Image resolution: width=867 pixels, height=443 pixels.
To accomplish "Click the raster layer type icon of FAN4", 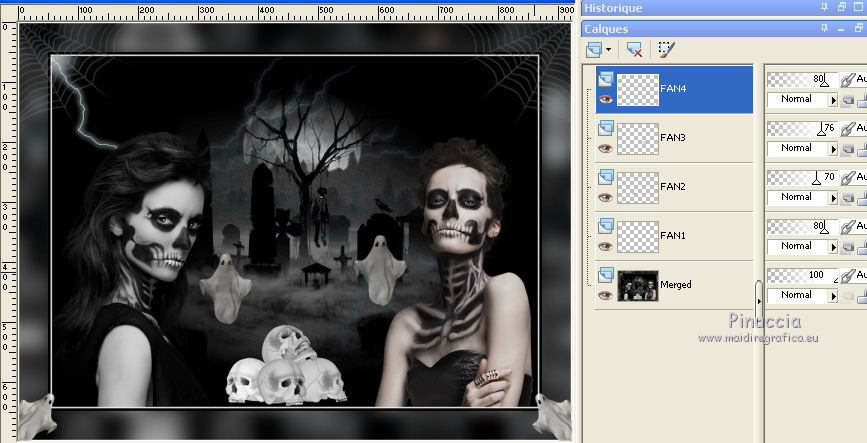I will coord(605,79).
